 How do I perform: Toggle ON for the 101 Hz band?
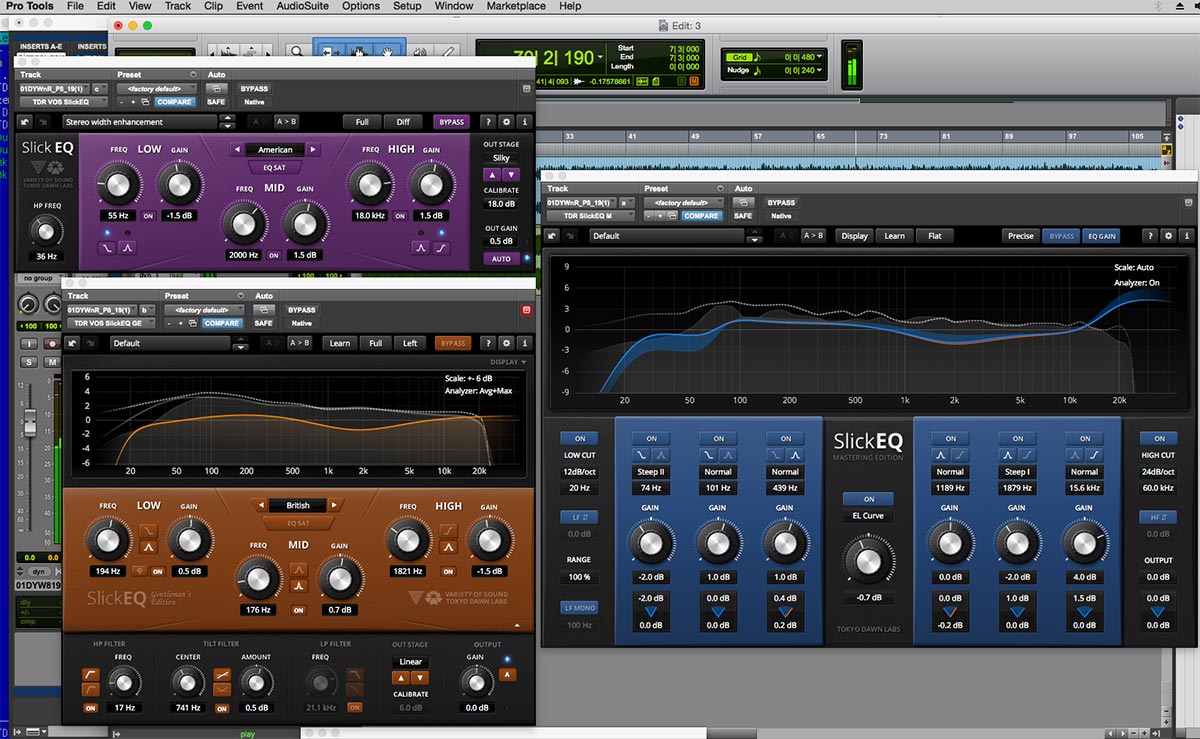(x=718, y=438)
